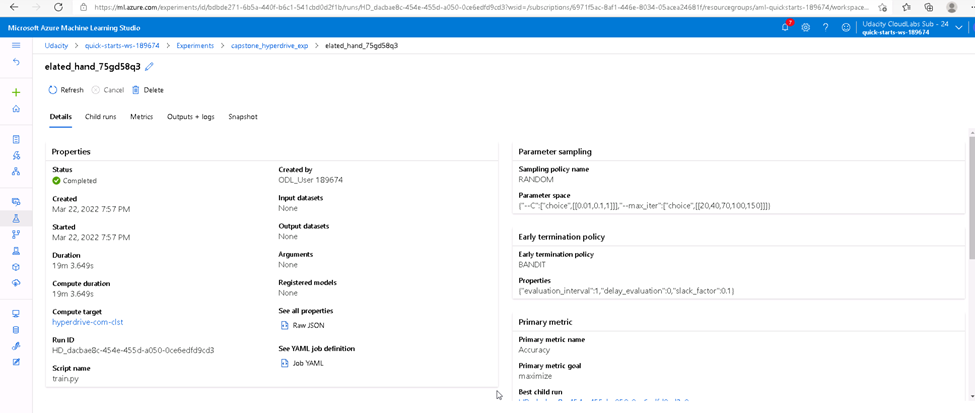
Task: Click the slack_factor properties text
Action: (626, 290)
